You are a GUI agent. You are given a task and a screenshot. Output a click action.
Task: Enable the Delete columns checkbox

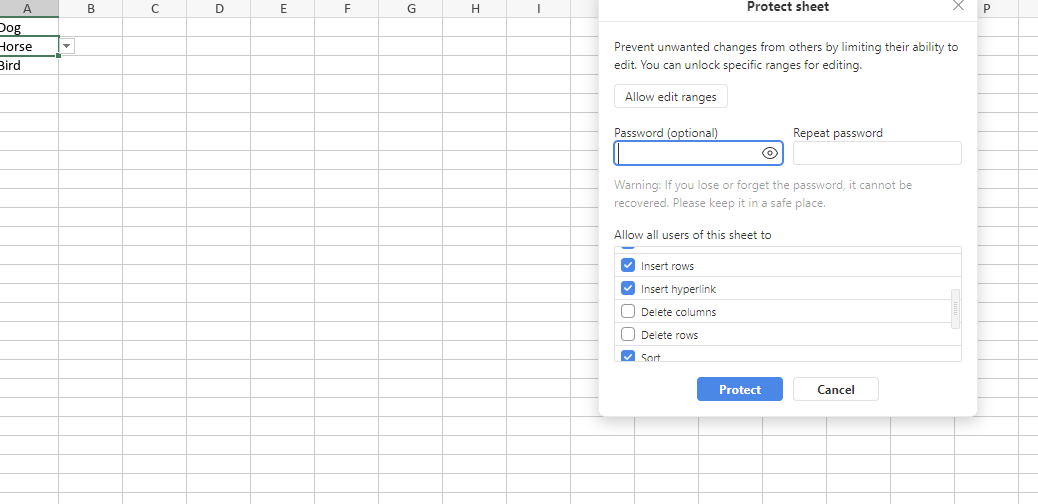pos(628,311)
